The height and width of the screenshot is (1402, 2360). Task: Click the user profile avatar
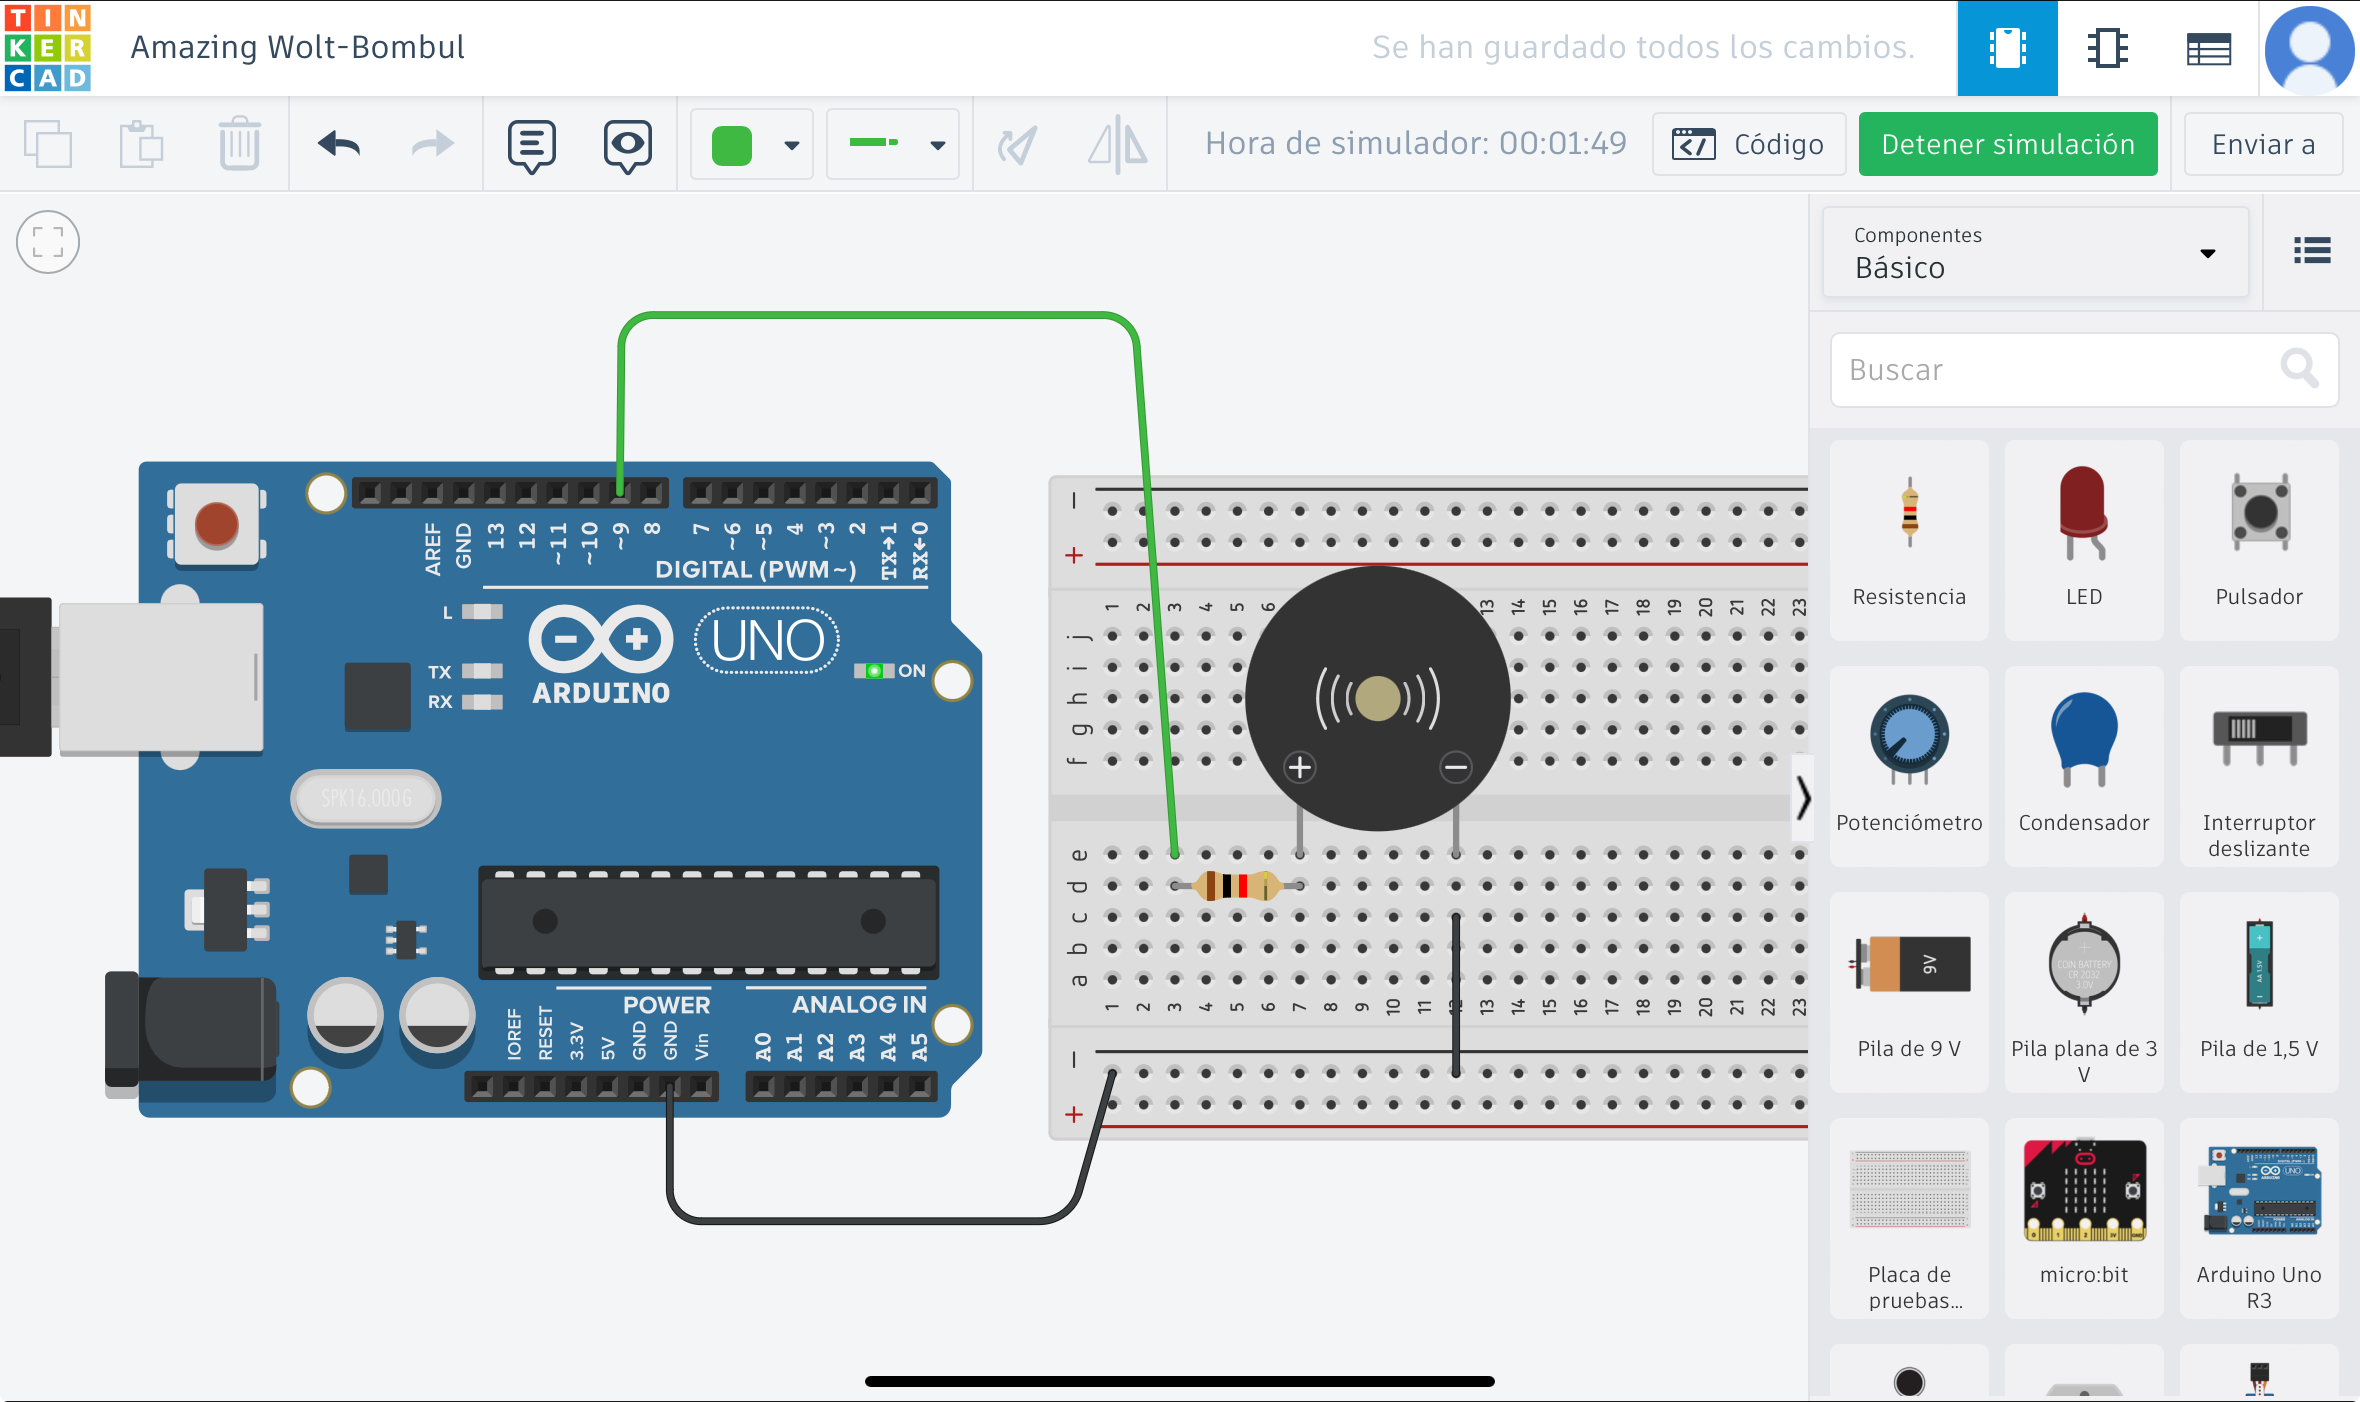point(2309,48)
